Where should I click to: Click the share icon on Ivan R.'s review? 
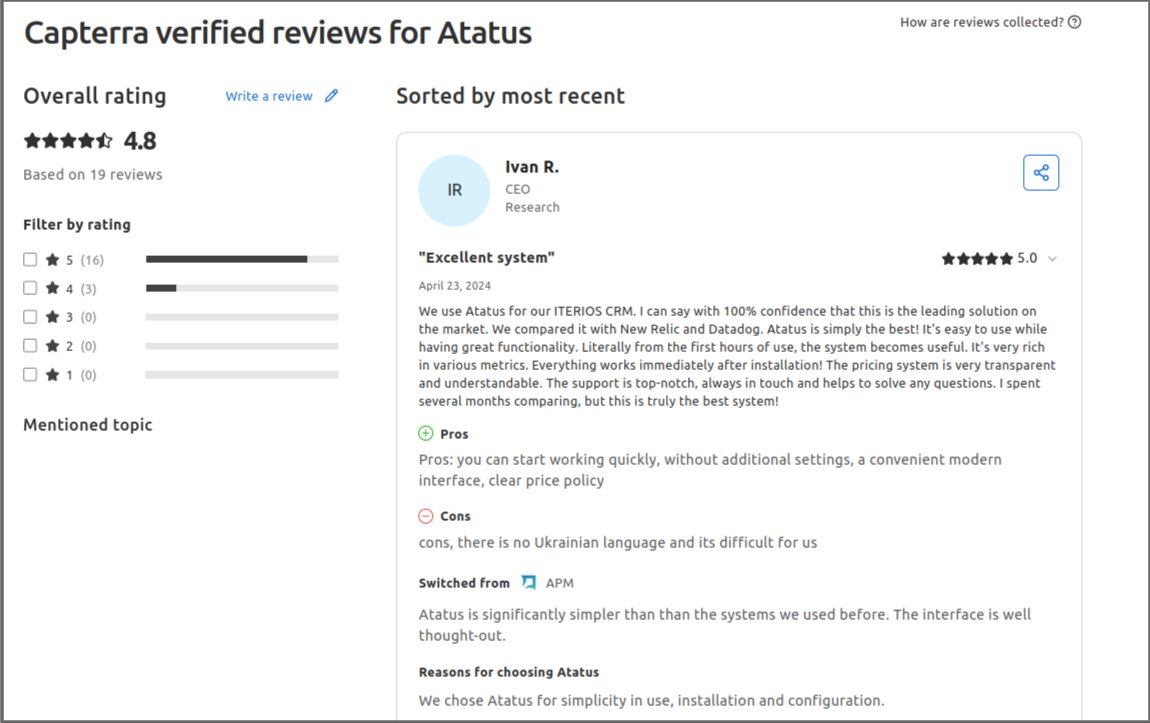click(1041, 173)
